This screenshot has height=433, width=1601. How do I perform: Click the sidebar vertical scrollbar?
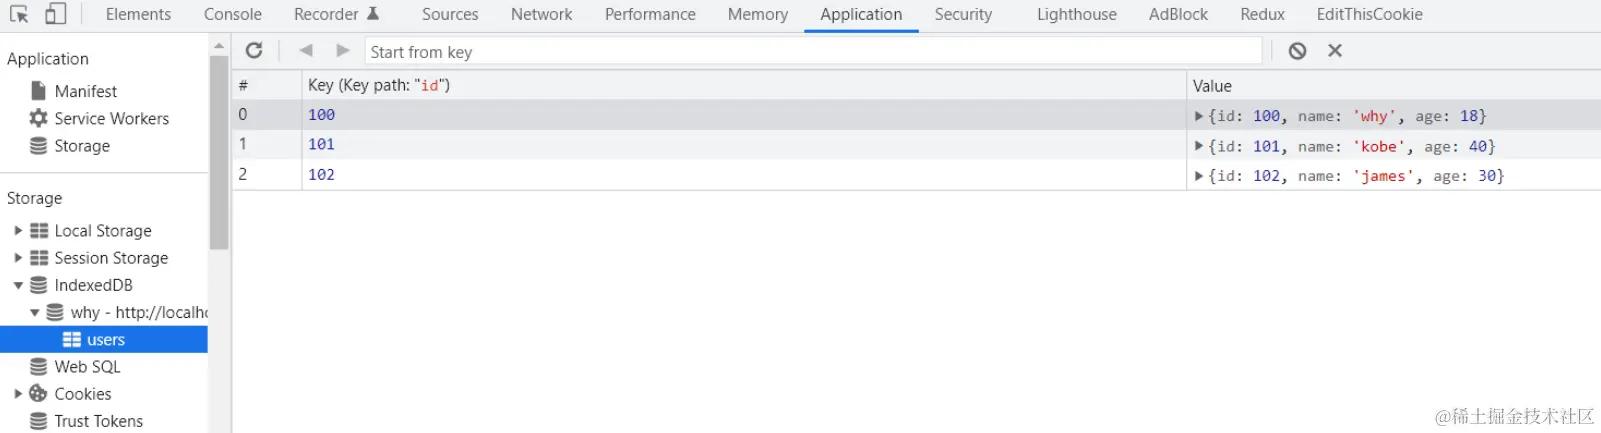[x=219, y=150]
